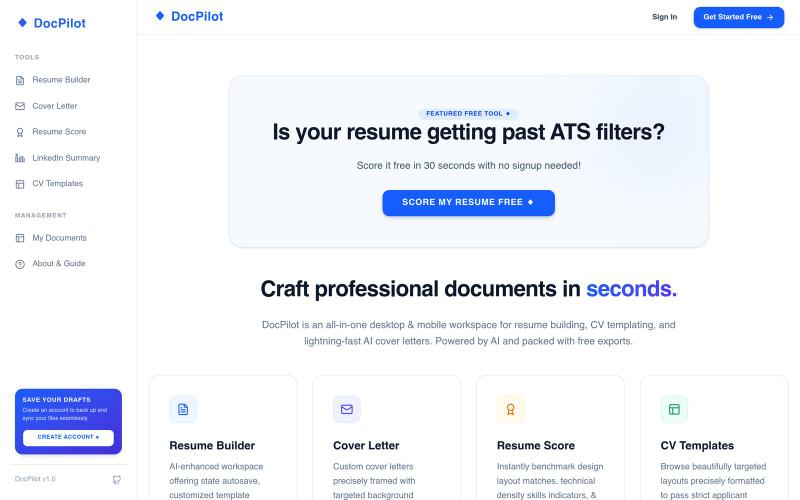
Task: Go to LinkedIn Summary in sidebar
Action: click(68, 158)
